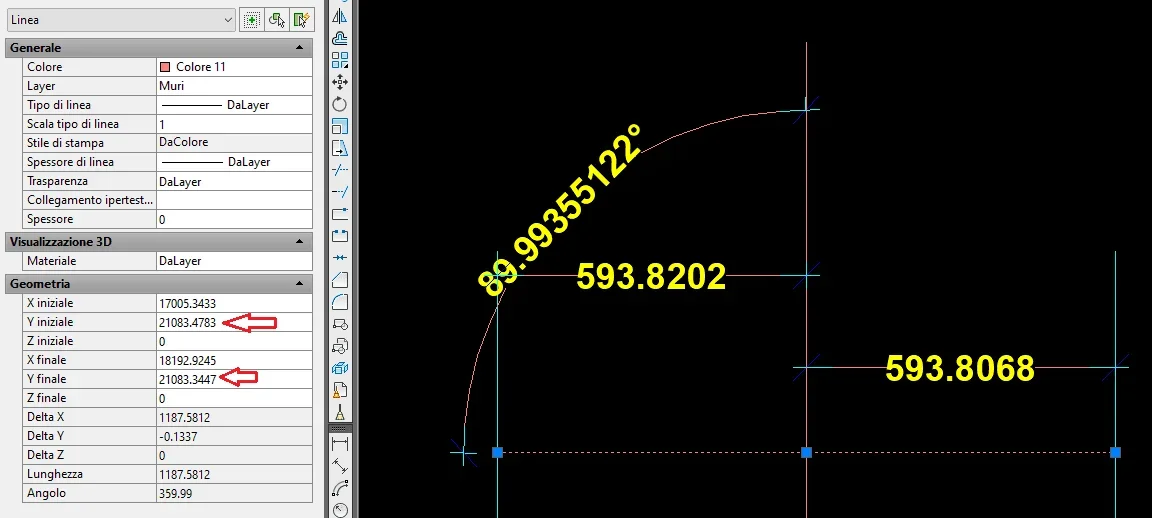Image resolution: width=1152 pixels, height=518 pixels.
Task: Select the Chamfer tool icon
Action: [340, 279]
